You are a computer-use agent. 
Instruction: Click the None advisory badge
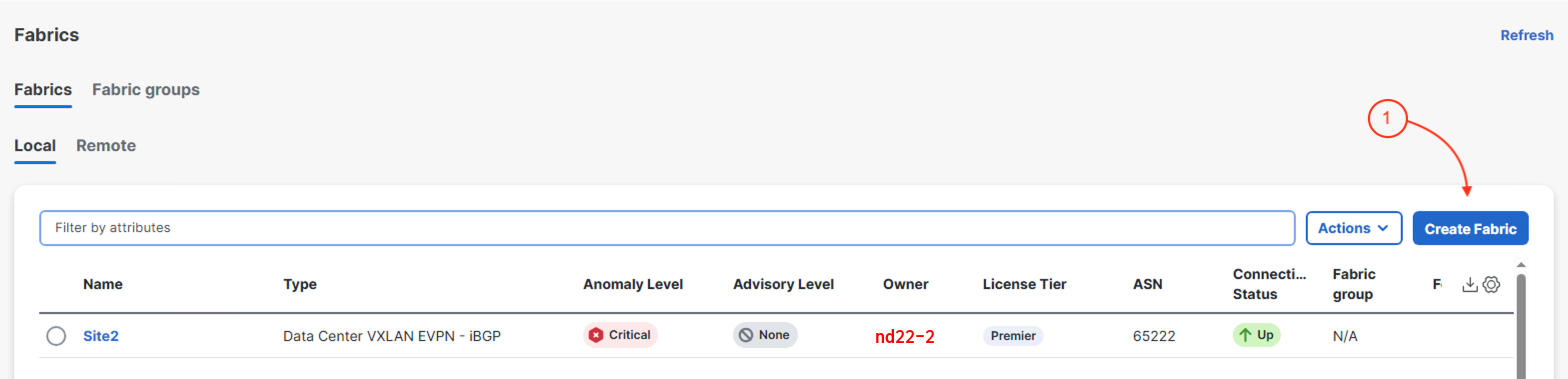[x=765, y=335]
